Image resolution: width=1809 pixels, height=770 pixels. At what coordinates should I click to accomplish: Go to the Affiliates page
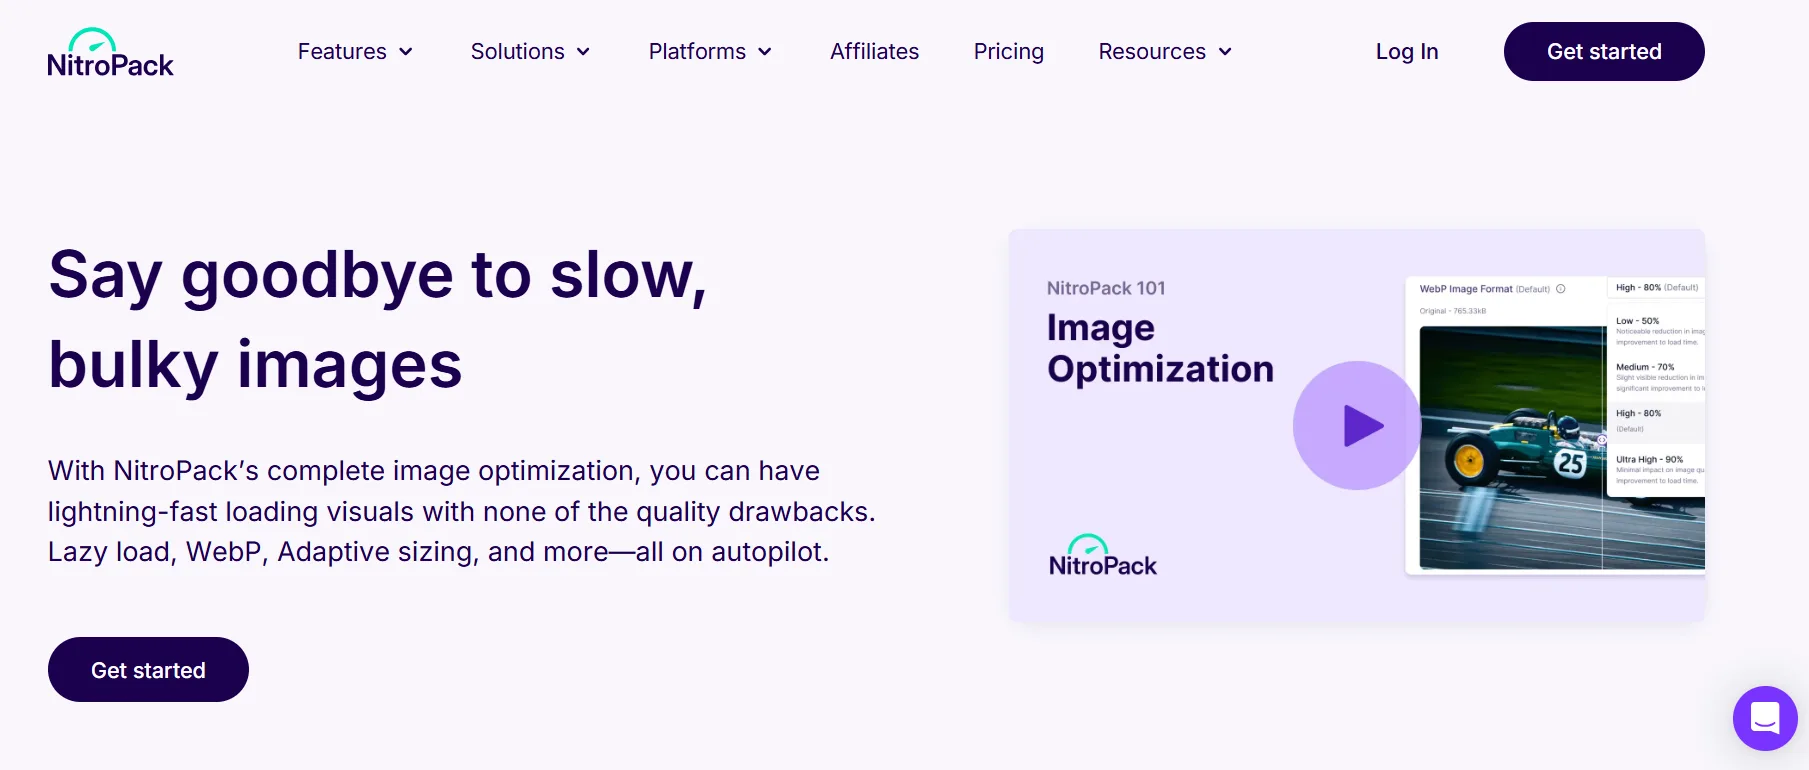[x=874, y=52]
